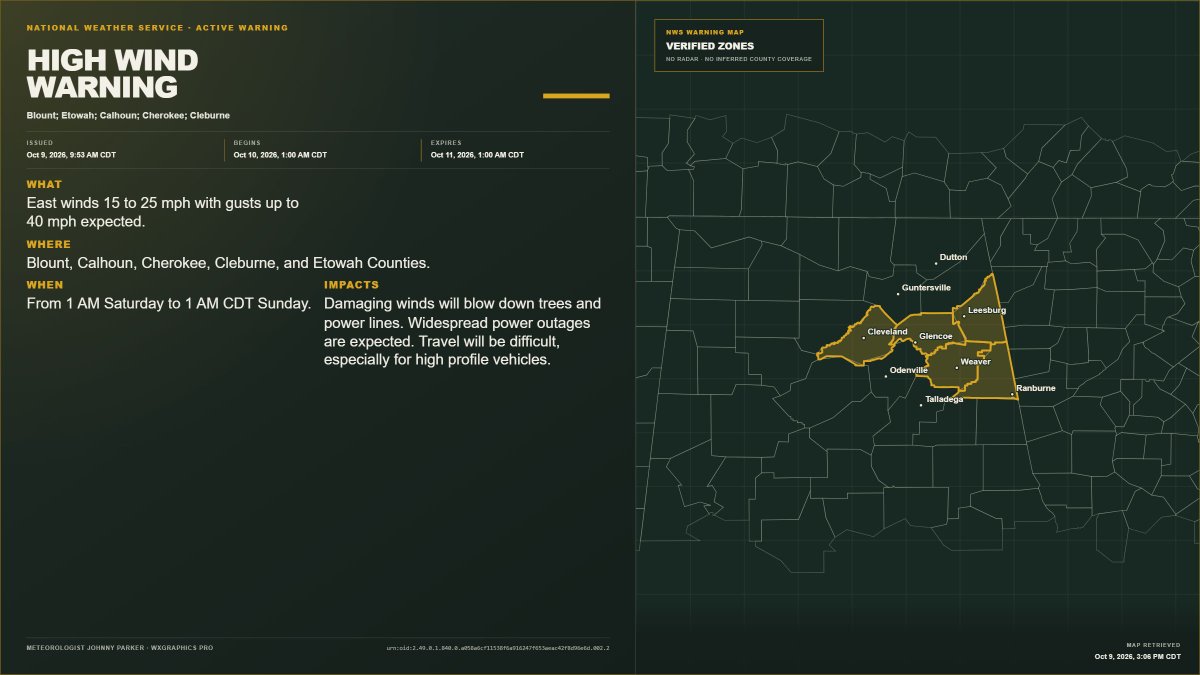The width and height of the screenshot is (1200, 675).
Task: Click the WHEN section heading
Action: click(x=45, y=285)
